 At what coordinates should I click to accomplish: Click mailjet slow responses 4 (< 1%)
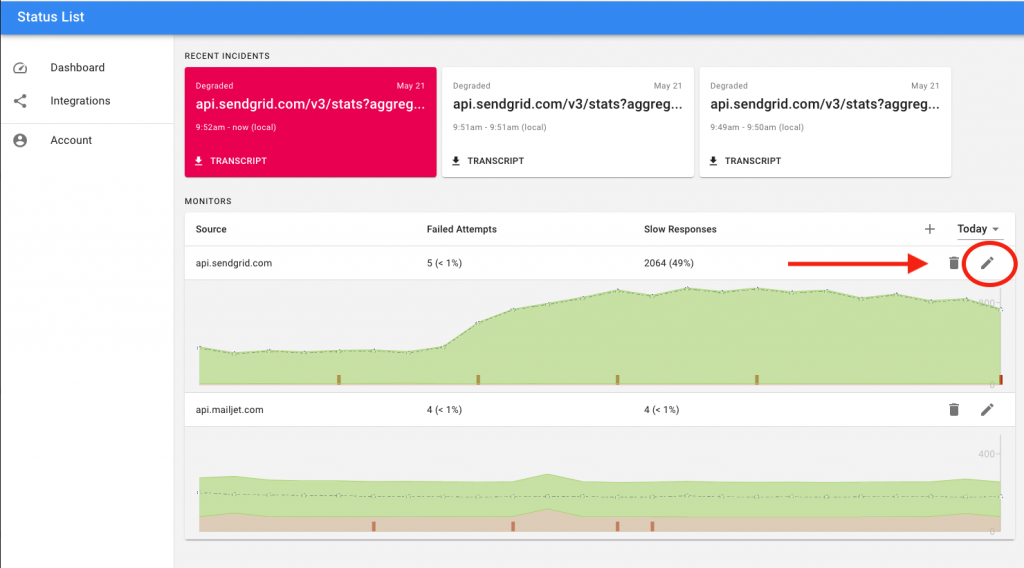[x=662, y=410]
